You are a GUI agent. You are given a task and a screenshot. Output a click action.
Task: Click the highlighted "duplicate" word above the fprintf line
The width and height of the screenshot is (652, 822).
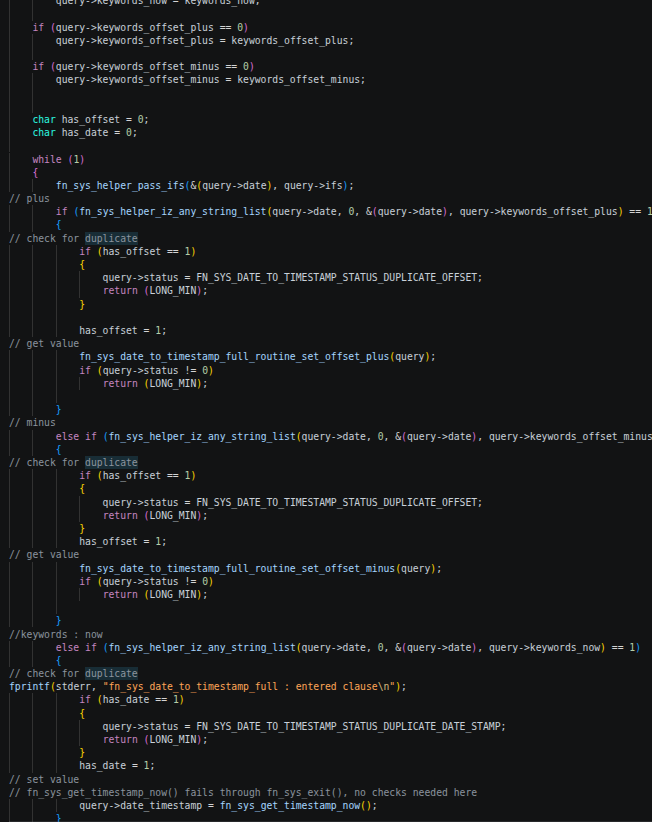click(x=111, y=674)
